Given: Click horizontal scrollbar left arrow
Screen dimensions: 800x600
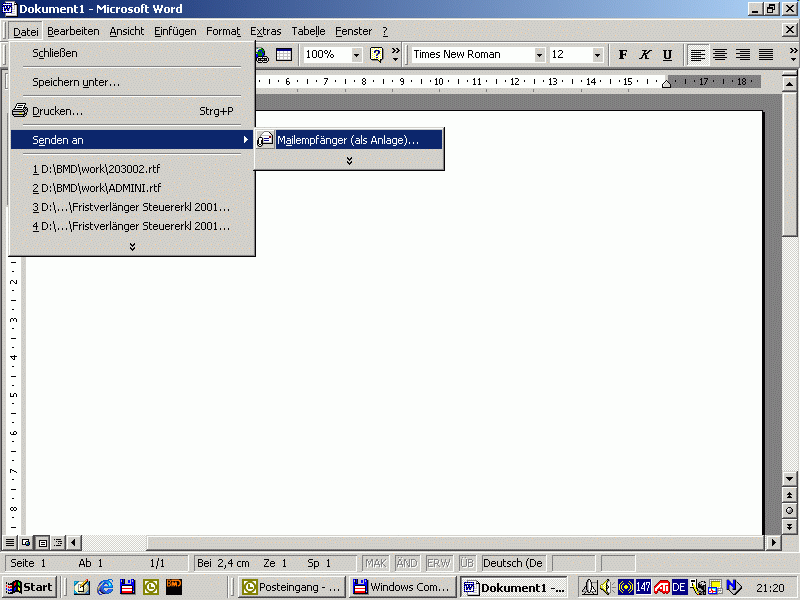Looking at the screenshot, I should coord(74,542).
